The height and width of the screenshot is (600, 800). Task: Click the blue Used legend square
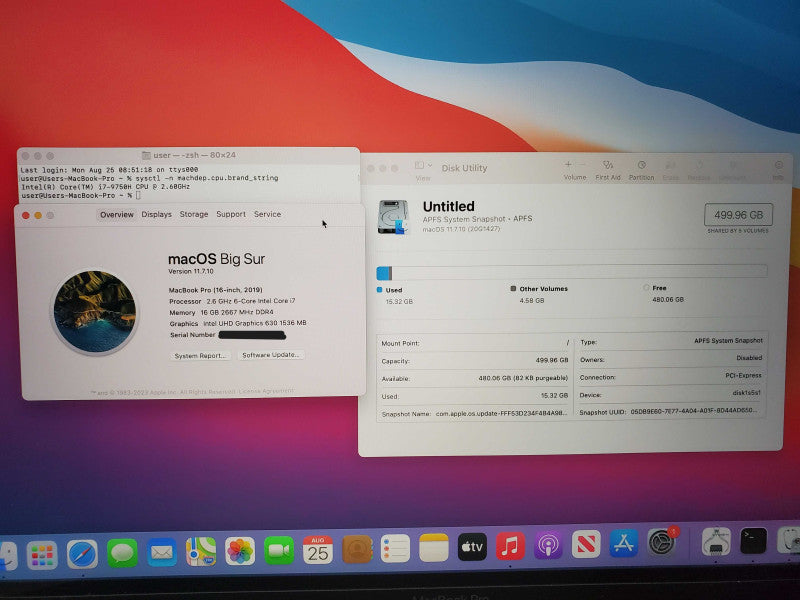379,290
